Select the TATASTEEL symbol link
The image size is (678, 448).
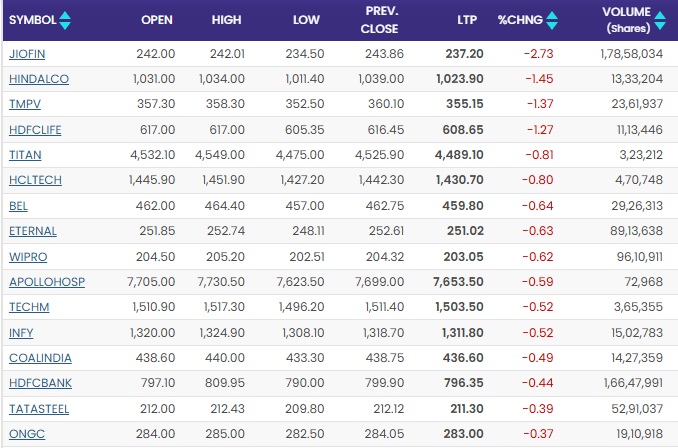click(x=37, y=409)
